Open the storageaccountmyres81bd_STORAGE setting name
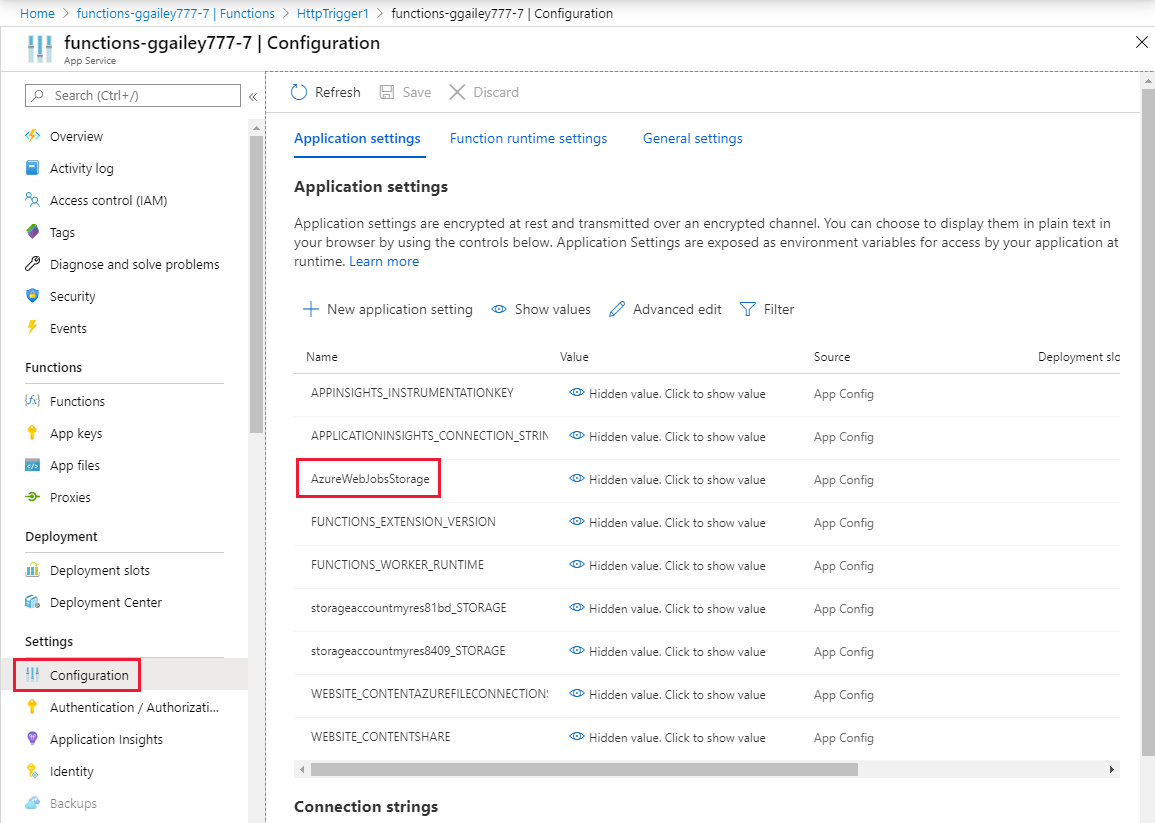Screen dimensions: 1155x823 pyautogui.click(x=409, y=608)
